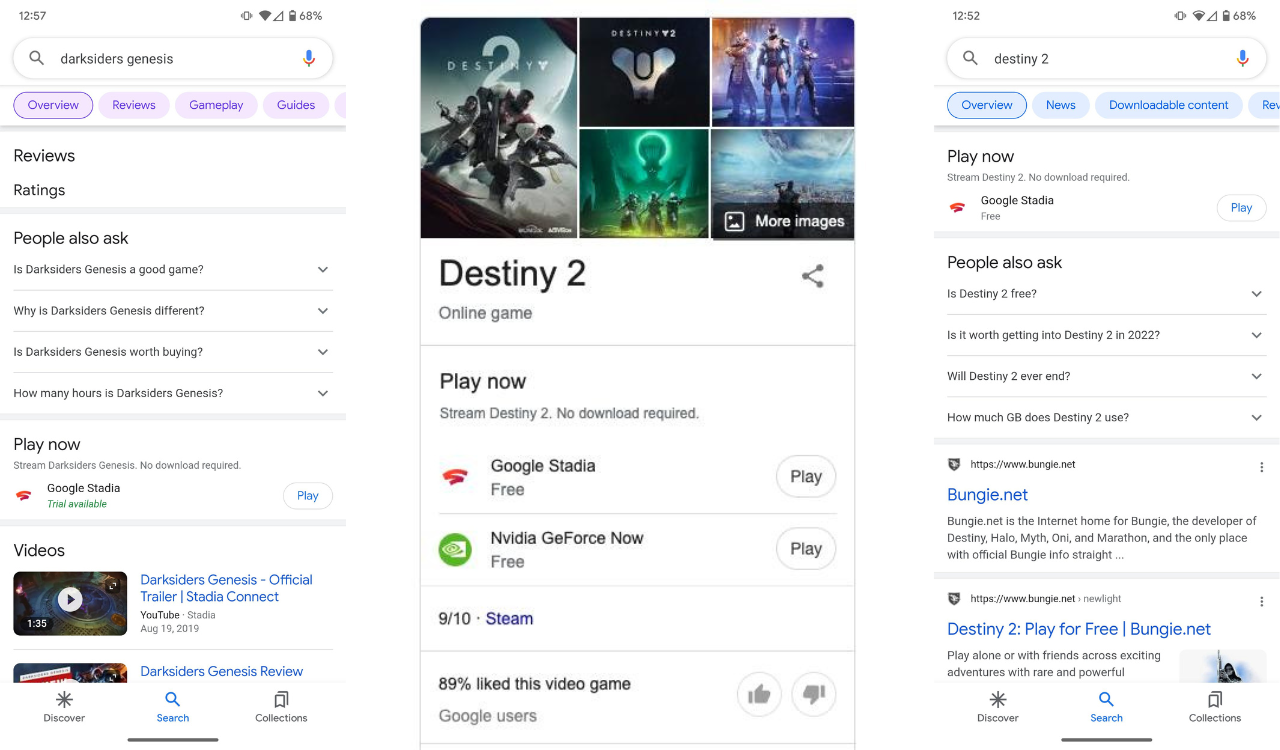Play Darksiders Genesis trailer video thumbnail
The image size is (1280, 750).
coord(70,603)
